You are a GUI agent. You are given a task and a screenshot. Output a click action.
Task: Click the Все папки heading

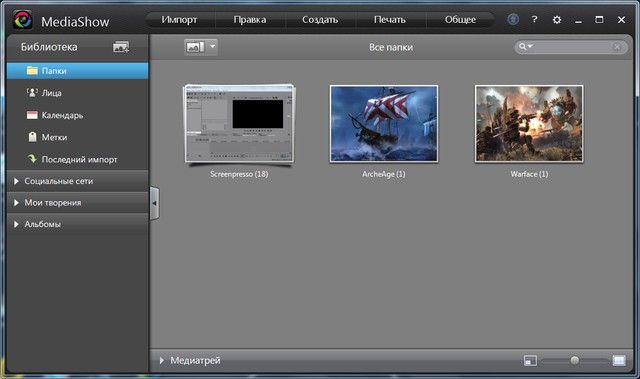point(391,47)
